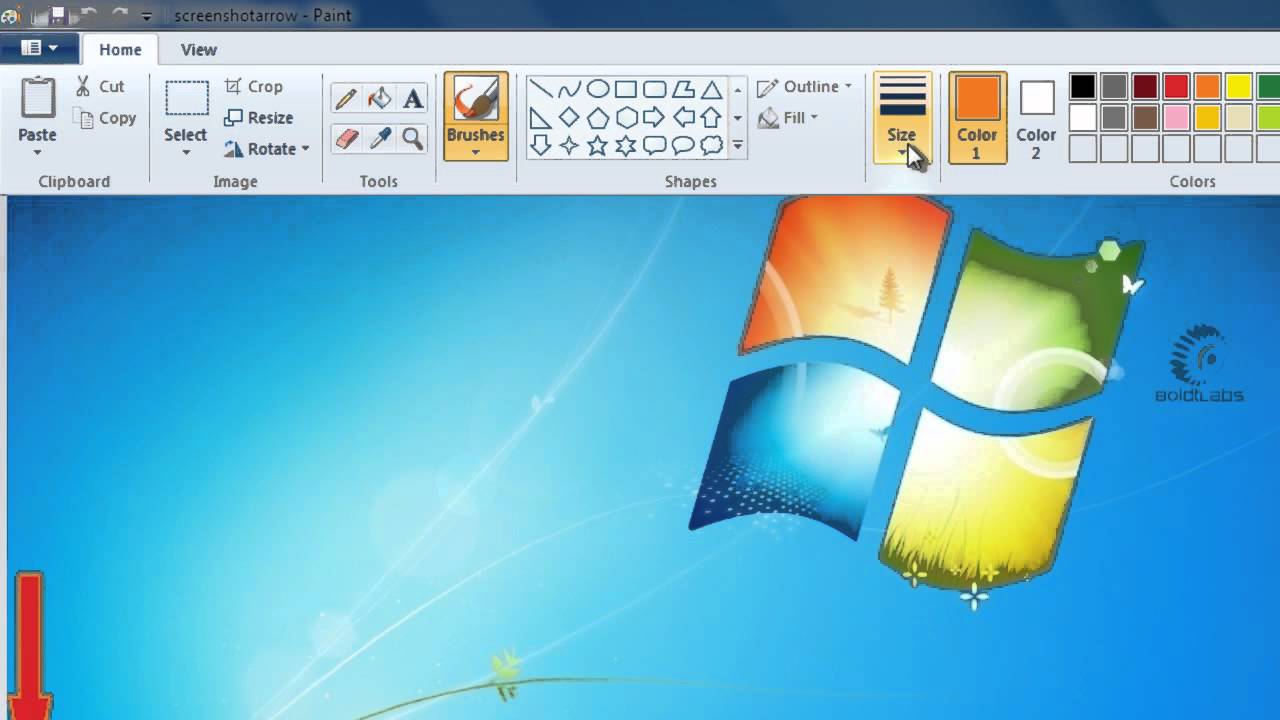The width and height of the screenshot is (1280, 720).
Task: Click the Undo arrow in the title bar
Action: pyautogui.click(x=87, y=15)
